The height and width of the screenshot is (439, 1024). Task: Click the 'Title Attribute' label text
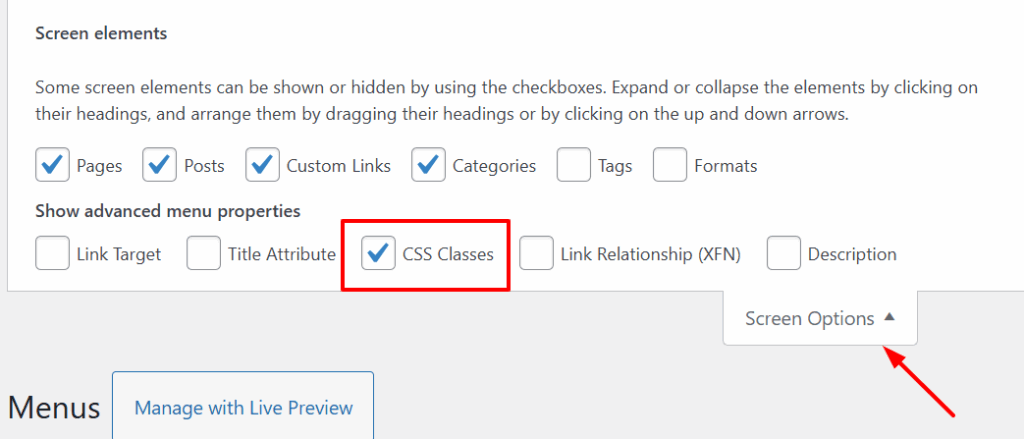click(281, 254)
